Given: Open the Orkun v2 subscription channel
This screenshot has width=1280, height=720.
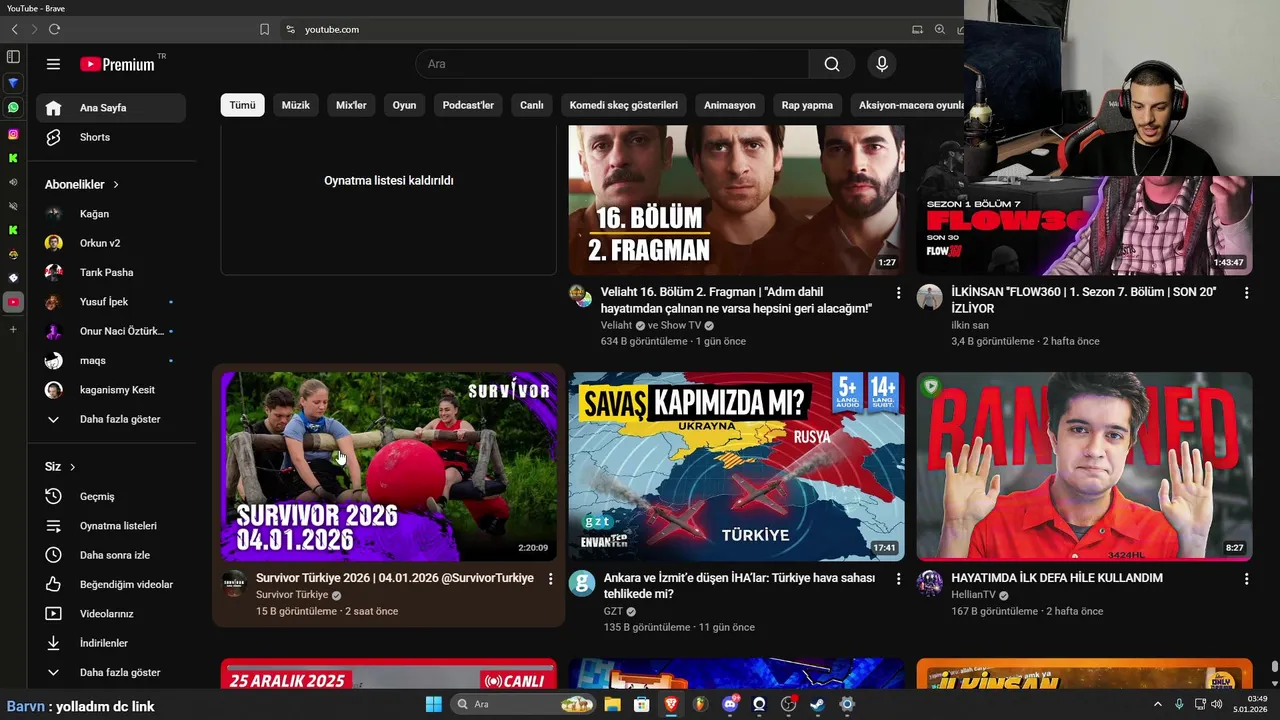Looking at the screenshot, I should point(111,243).
